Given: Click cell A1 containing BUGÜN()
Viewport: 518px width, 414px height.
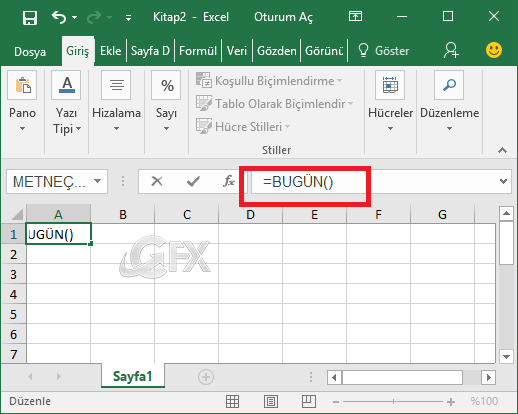Looking at the screenshot, I should [58, 234].
